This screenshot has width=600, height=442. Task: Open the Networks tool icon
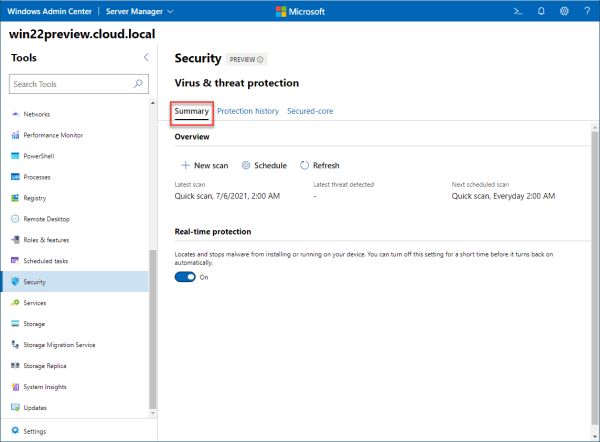(x=15, y=114)
